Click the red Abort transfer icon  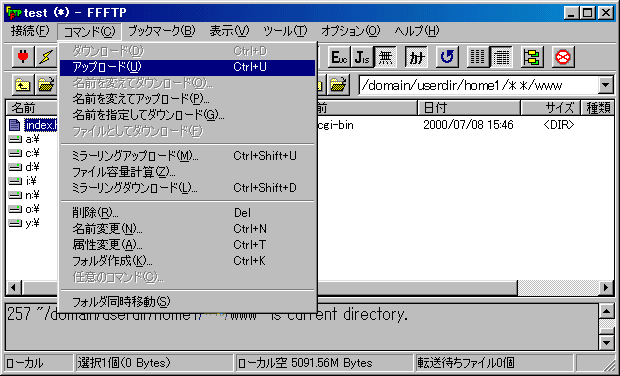563,57
